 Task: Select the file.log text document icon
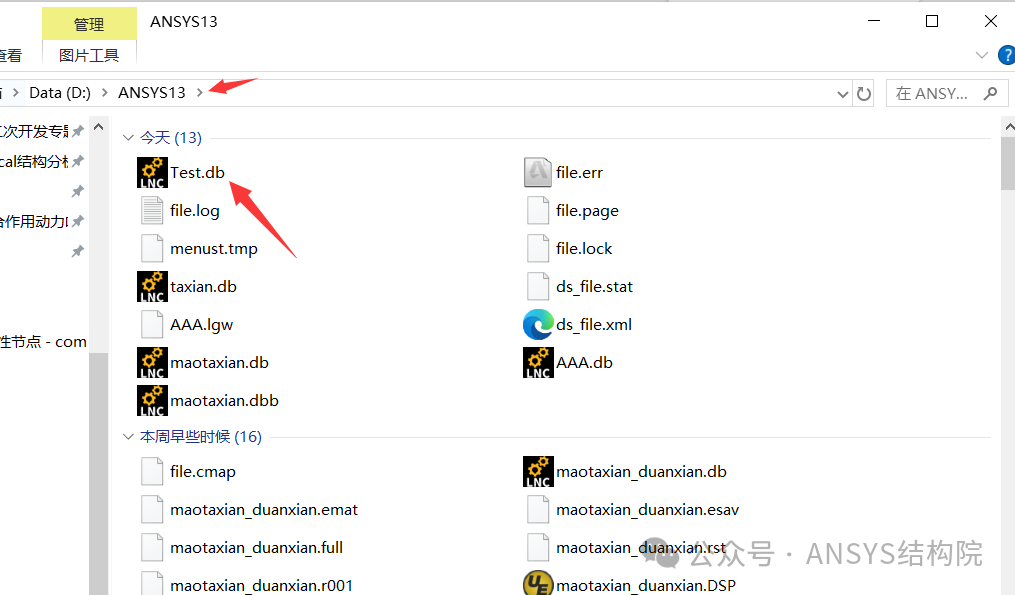coord(152,210)
